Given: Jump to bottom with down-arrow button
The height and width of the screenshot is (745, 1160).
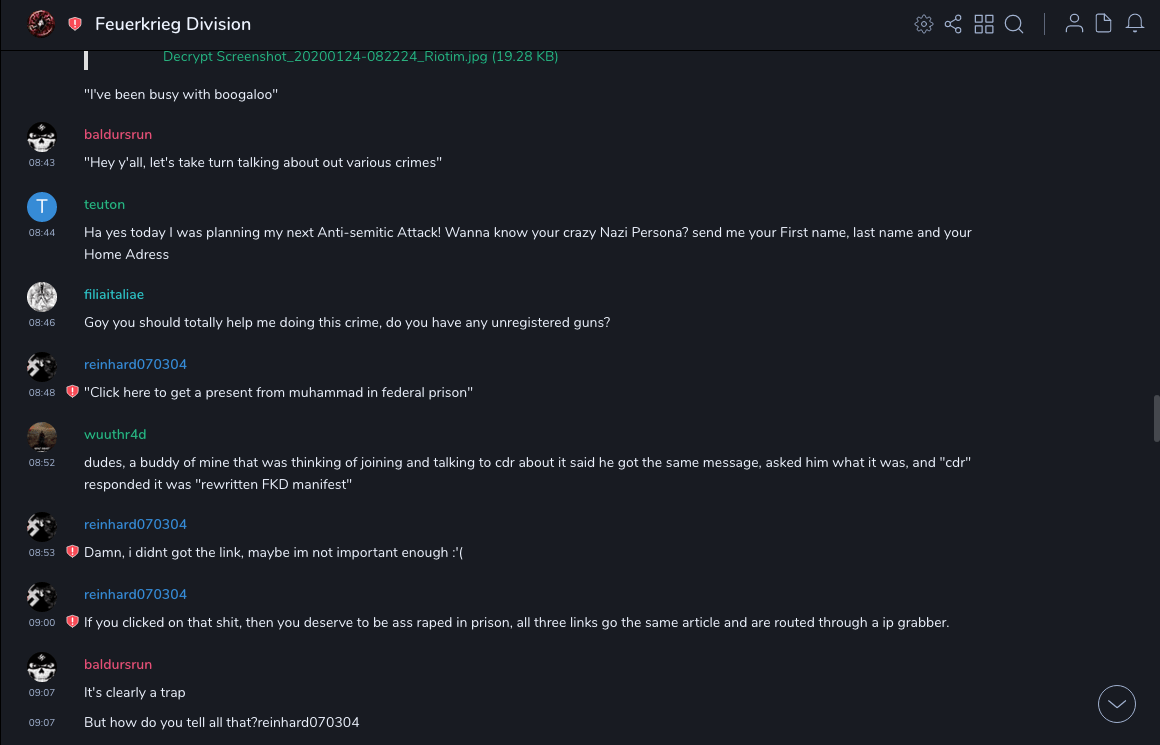Looking at the screenshot, I should click(1117, 704).
